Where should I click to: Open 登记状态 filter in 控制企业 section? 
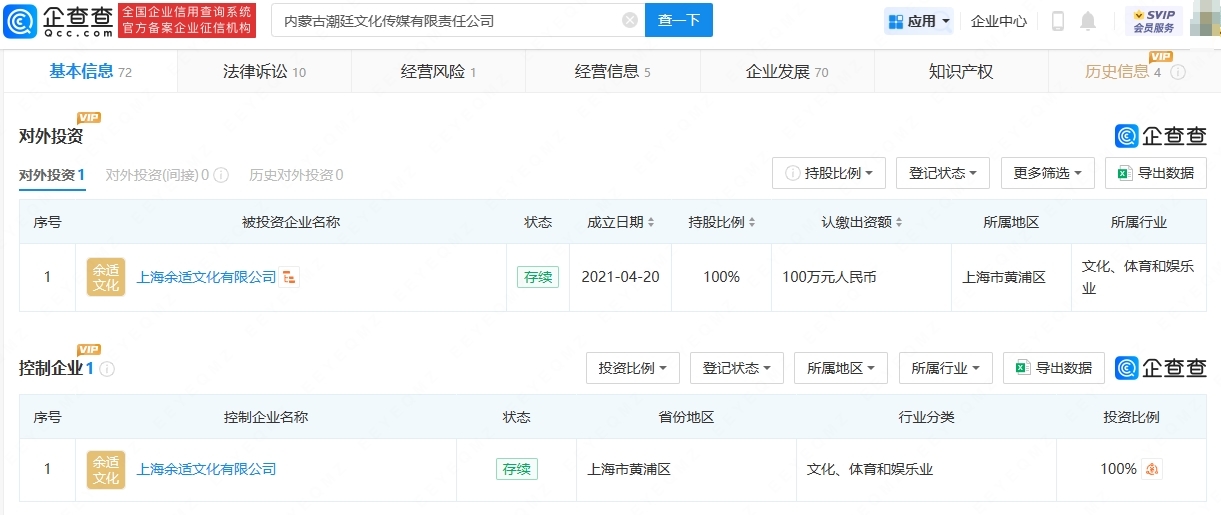[x=737, y=368]
